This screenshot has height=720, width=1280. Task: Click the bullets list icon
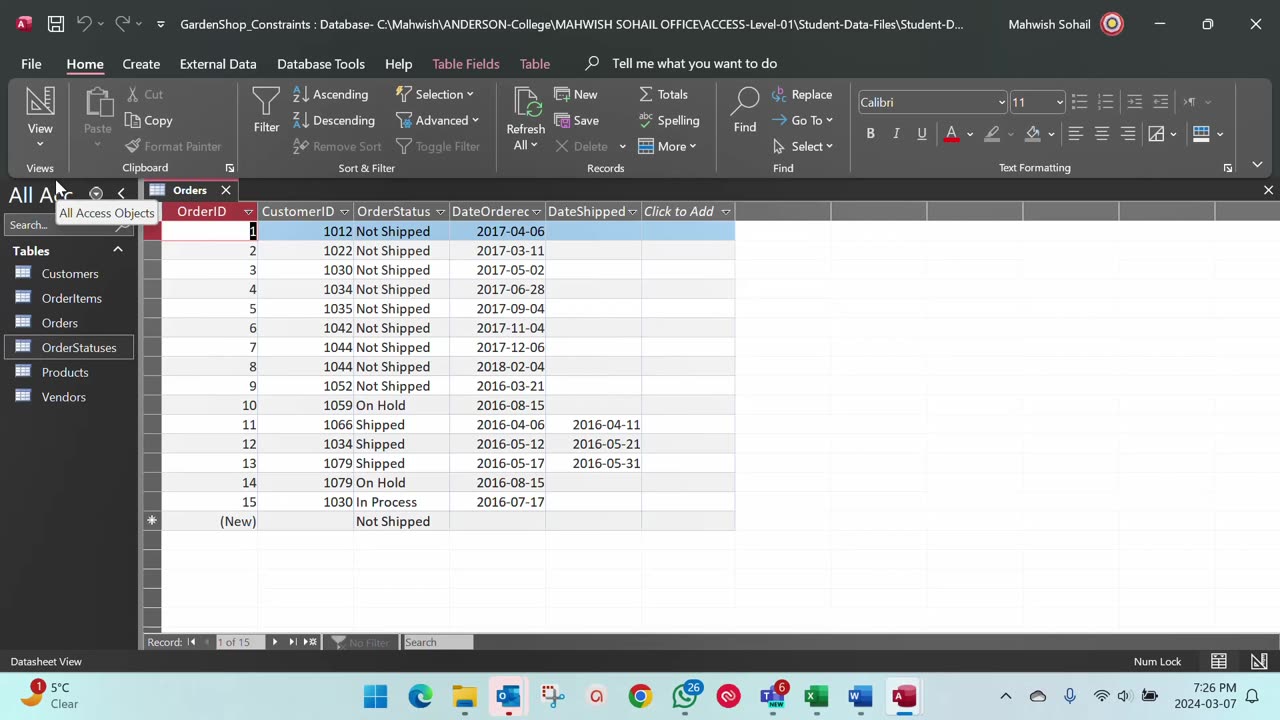point(1079,102)
